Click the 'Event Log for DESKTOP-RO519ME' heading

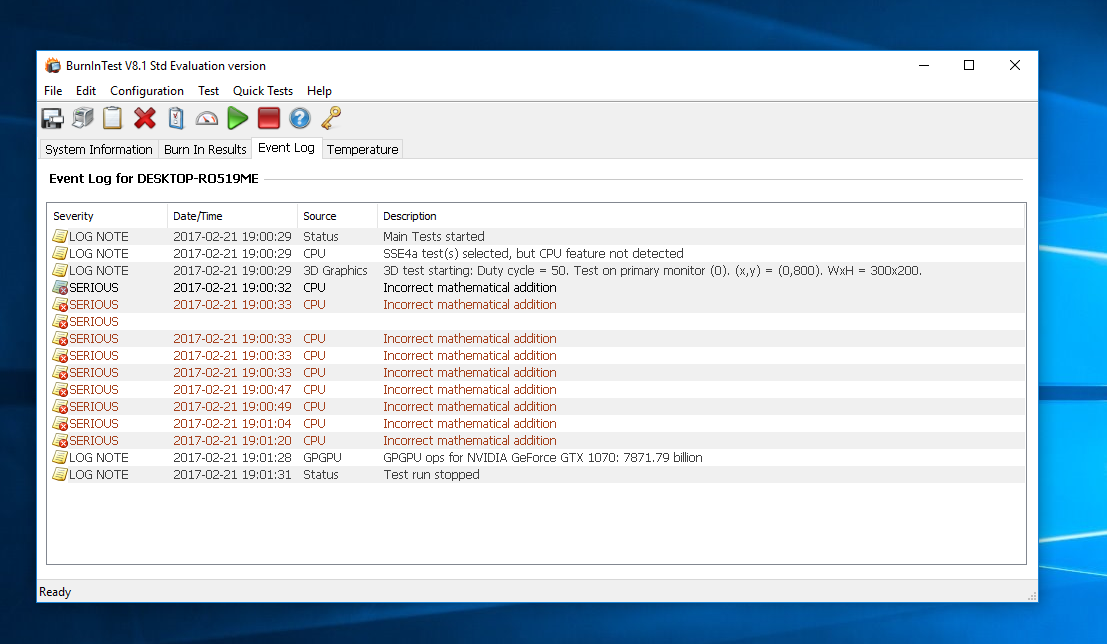154,179
